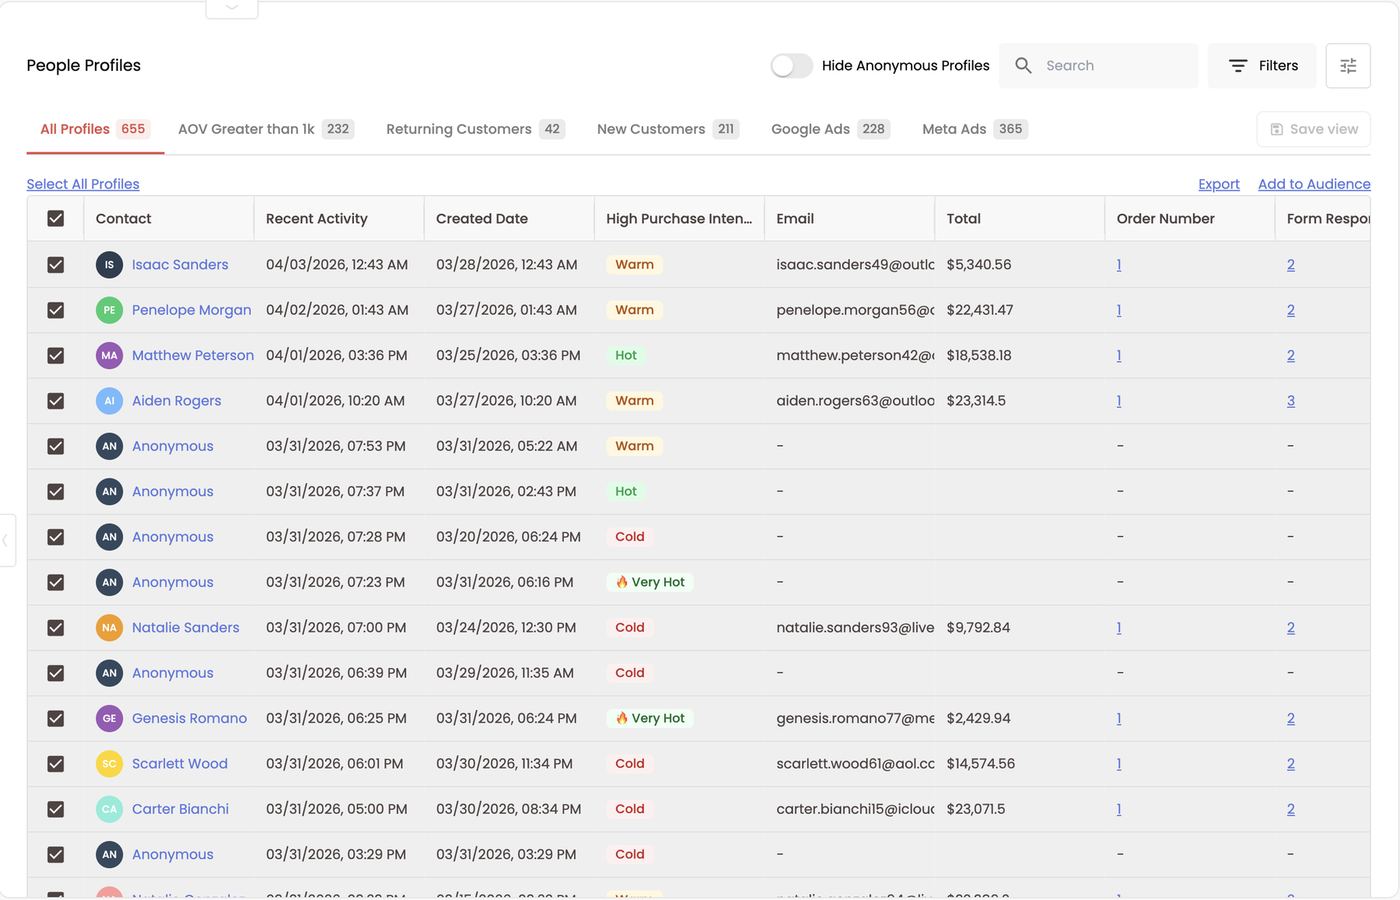Click form response 2 for Genesis Romano

click(x=1291, y=718)
